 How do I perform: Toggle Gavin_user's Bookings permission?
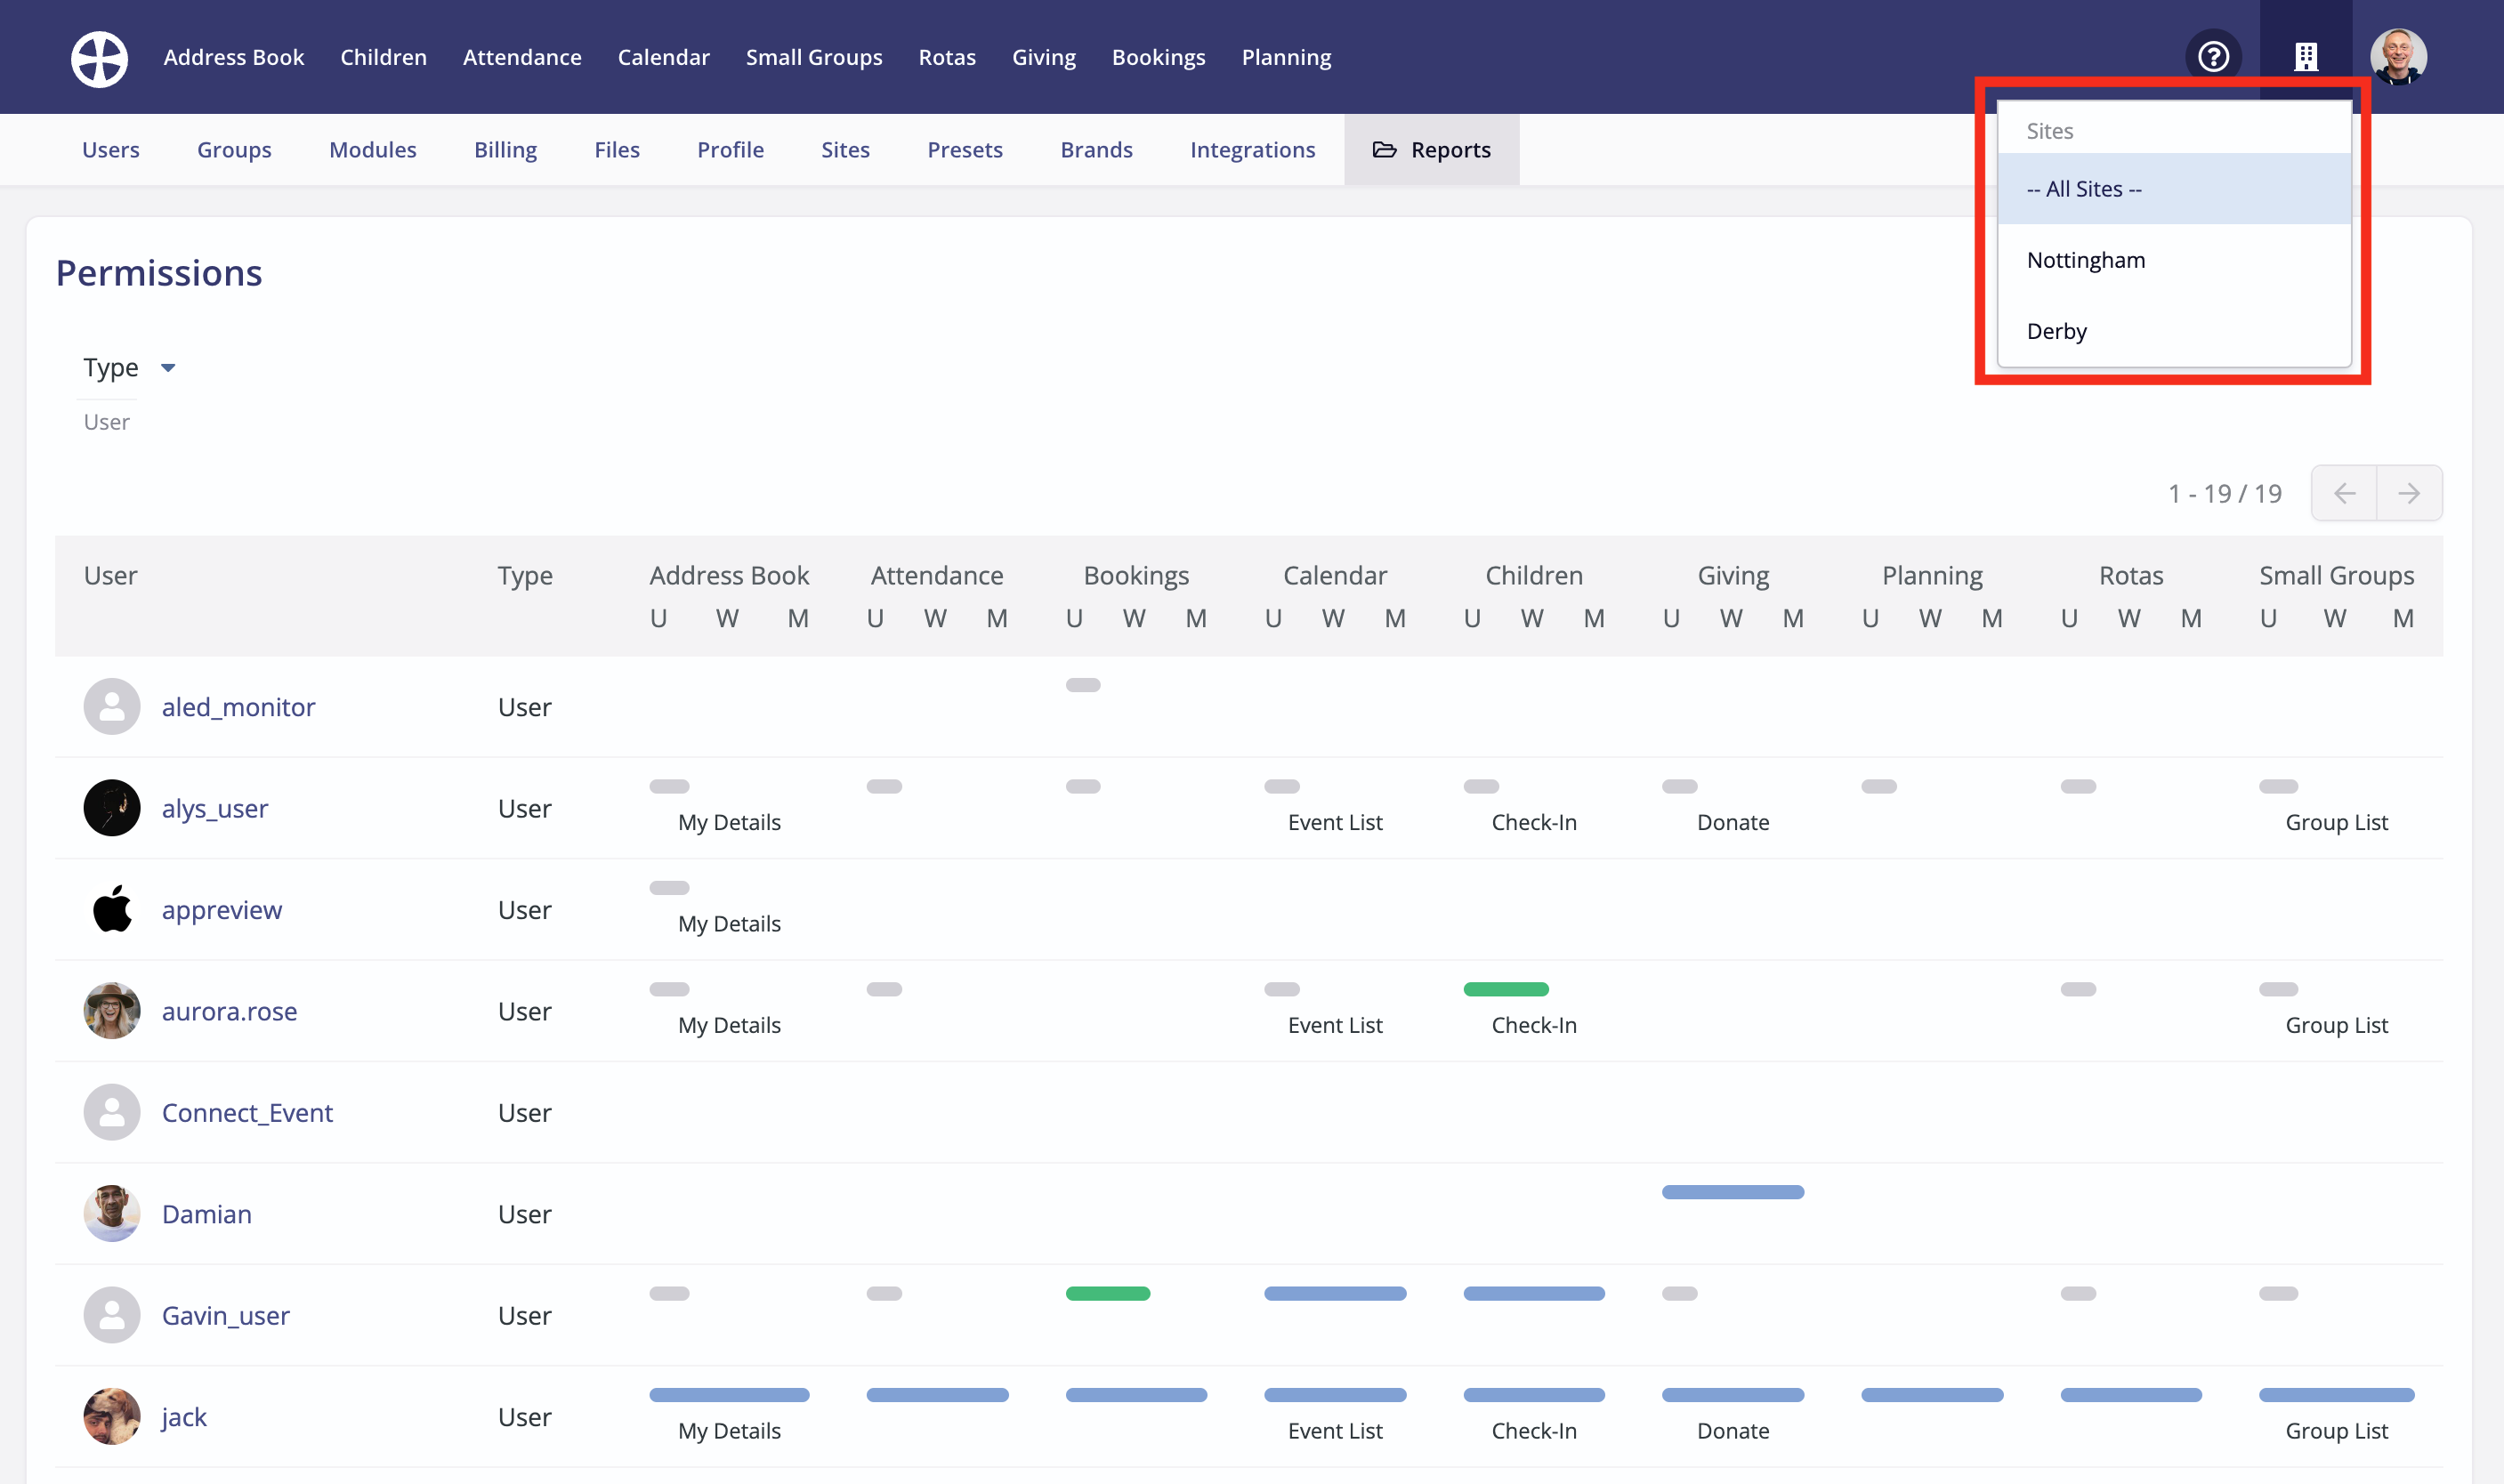pyautogui.click(x=1107, y=1293)
